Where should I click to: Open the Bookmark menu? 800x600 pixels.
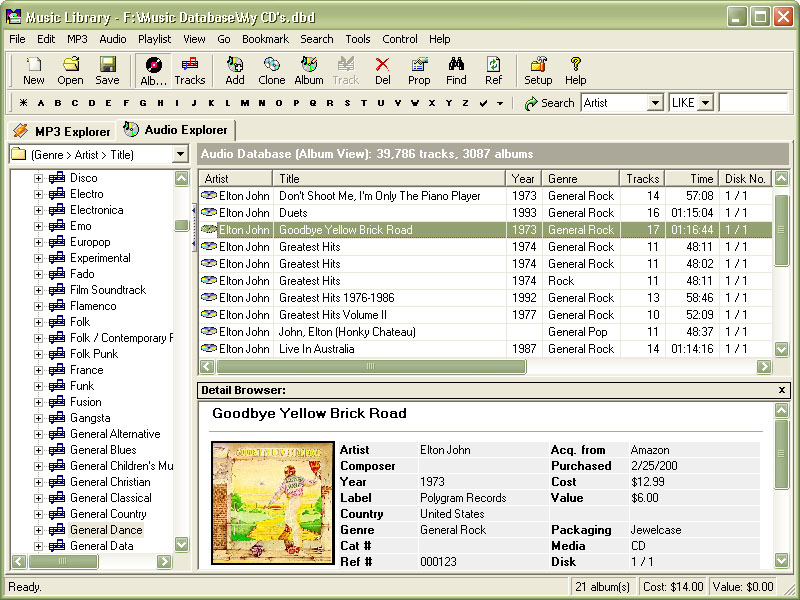pyautogui.click(x=265, y=39)
